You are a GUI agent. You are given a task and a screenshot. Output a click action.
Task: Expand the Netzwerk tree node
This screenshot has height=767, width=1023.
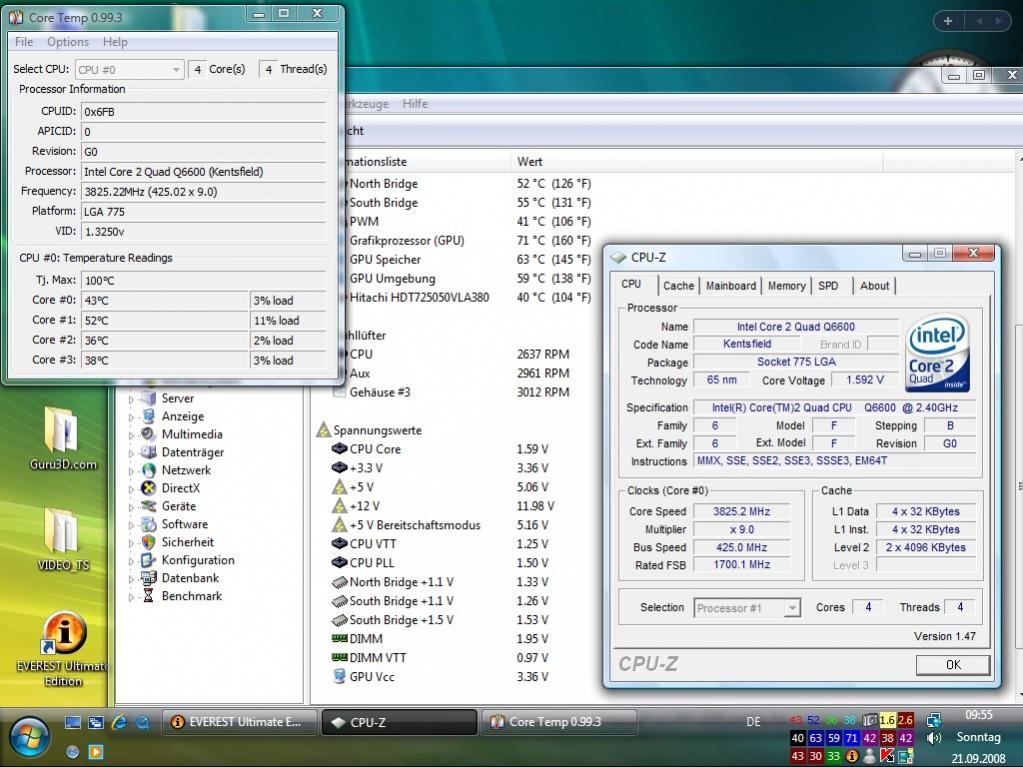tap(131, 471)
